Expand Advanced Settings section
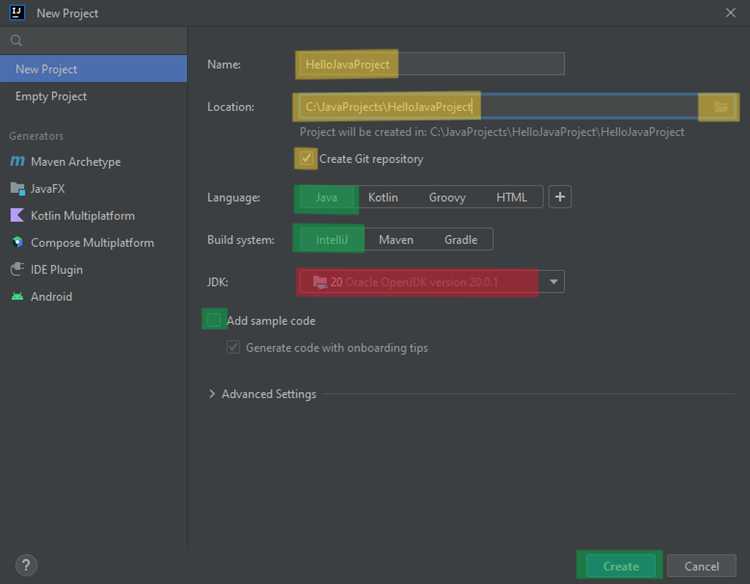 point(211,394)
